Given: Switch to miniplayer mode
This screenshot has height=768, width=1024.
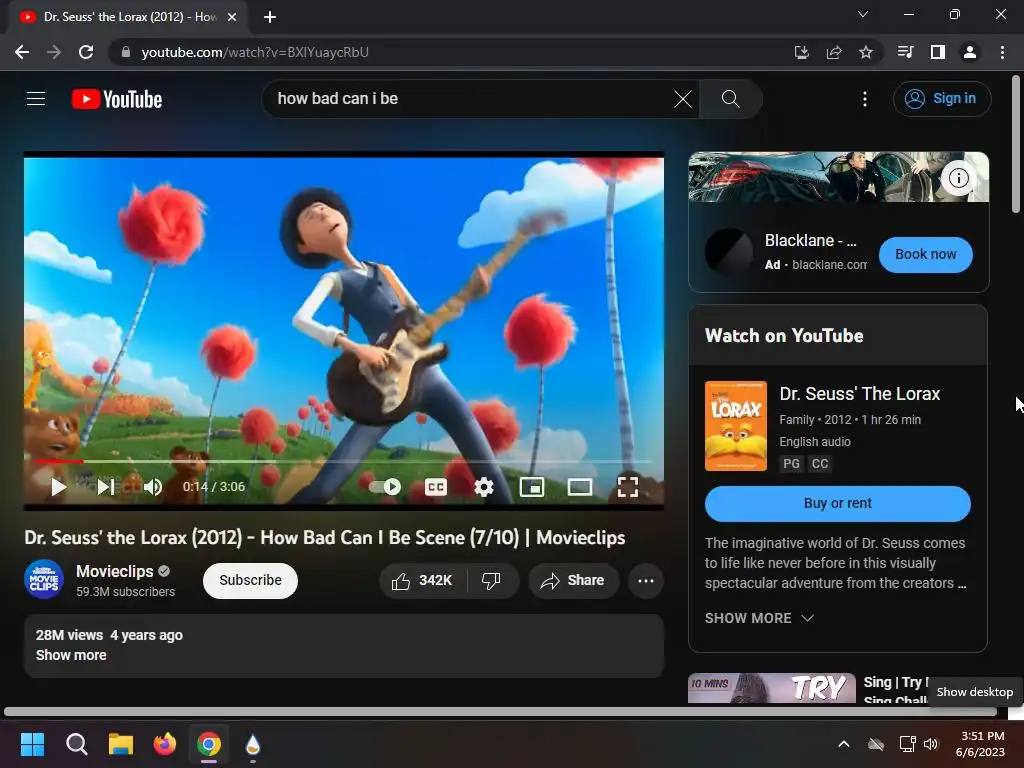Looking at the screenshot, I should click(x=532, y=487).
